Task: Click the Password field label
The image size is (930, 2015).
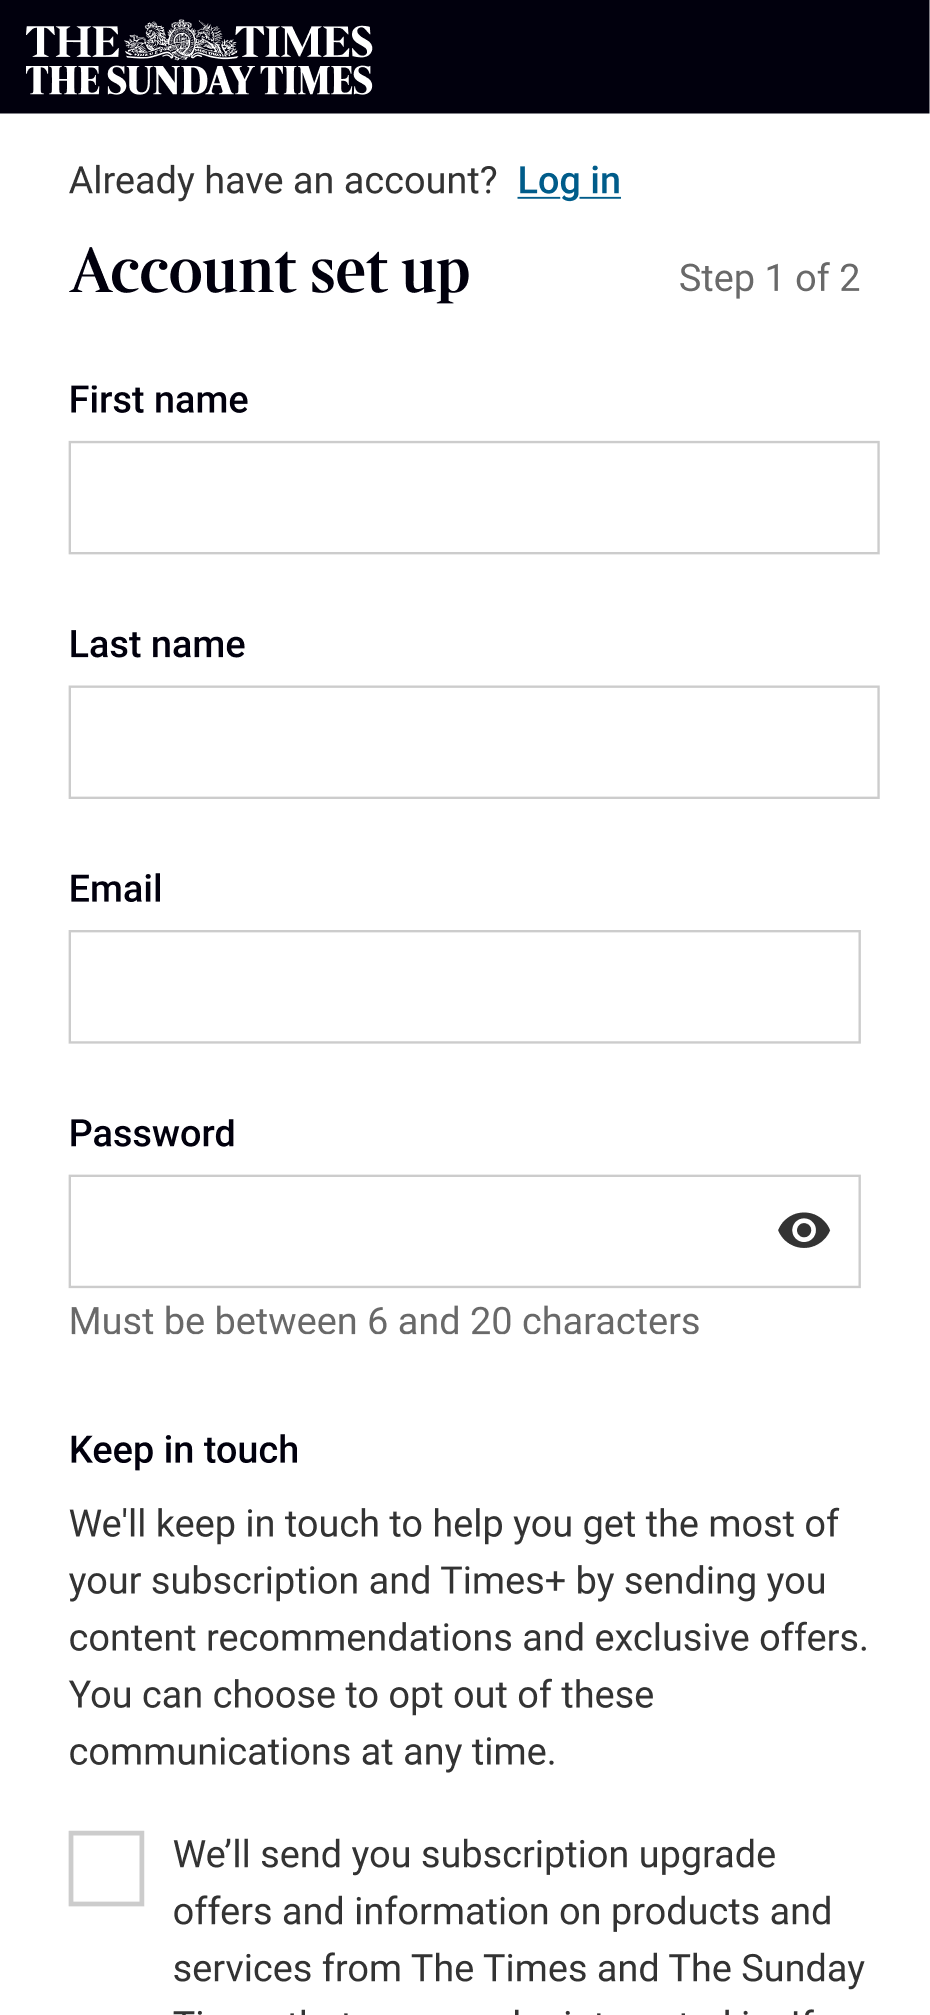Action: point(152,1134)
